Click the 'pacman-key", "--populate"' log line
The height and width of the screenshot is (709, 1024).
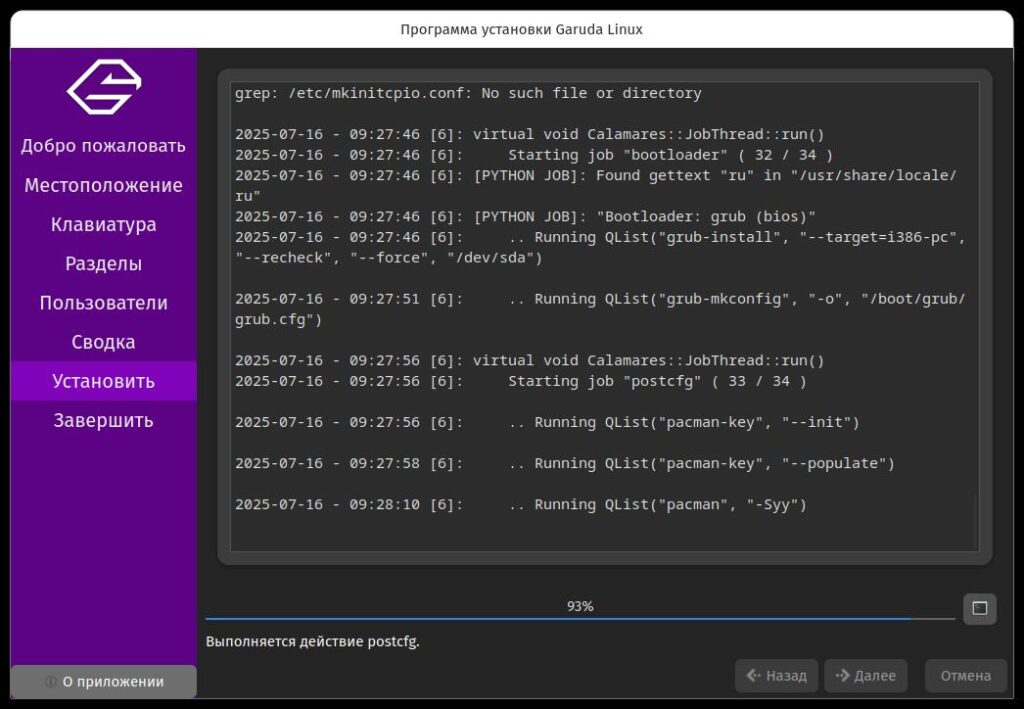coord(565,464)
